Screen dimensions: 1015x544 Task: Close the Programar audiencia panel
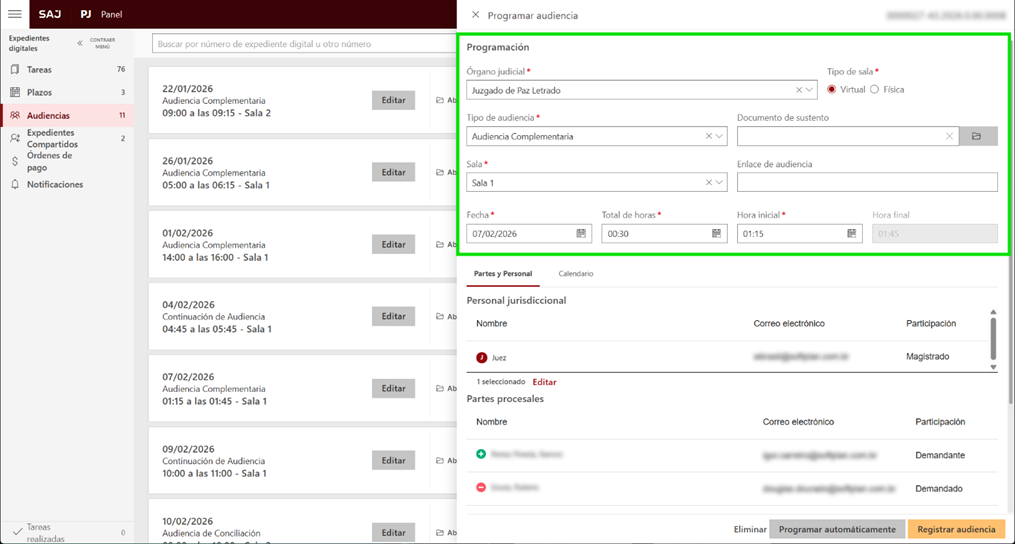tap(475, 15)
